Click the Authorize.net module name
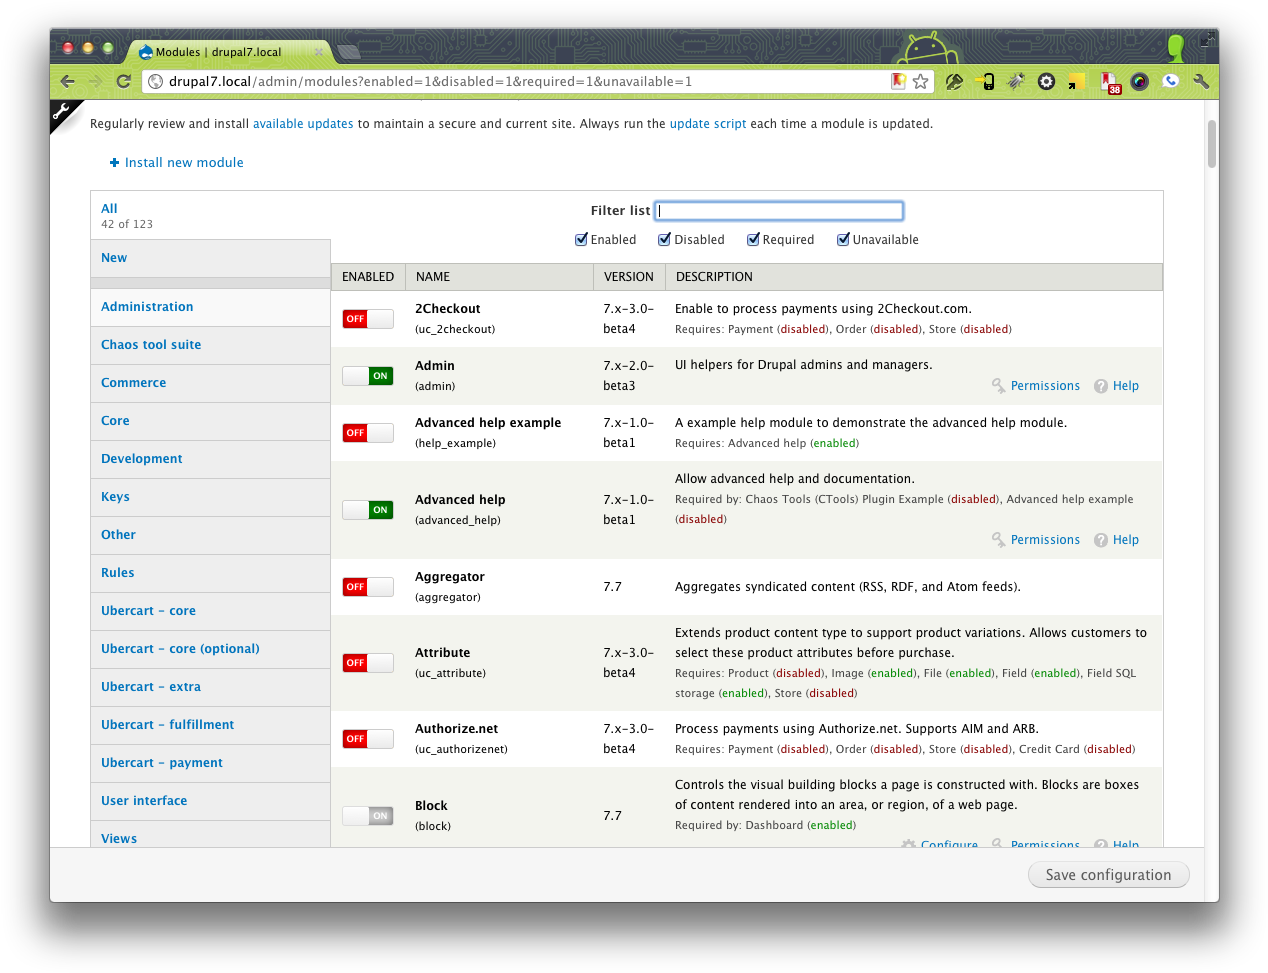The height and width of the screenshot is (973, 1268). [x=456, y=729]
